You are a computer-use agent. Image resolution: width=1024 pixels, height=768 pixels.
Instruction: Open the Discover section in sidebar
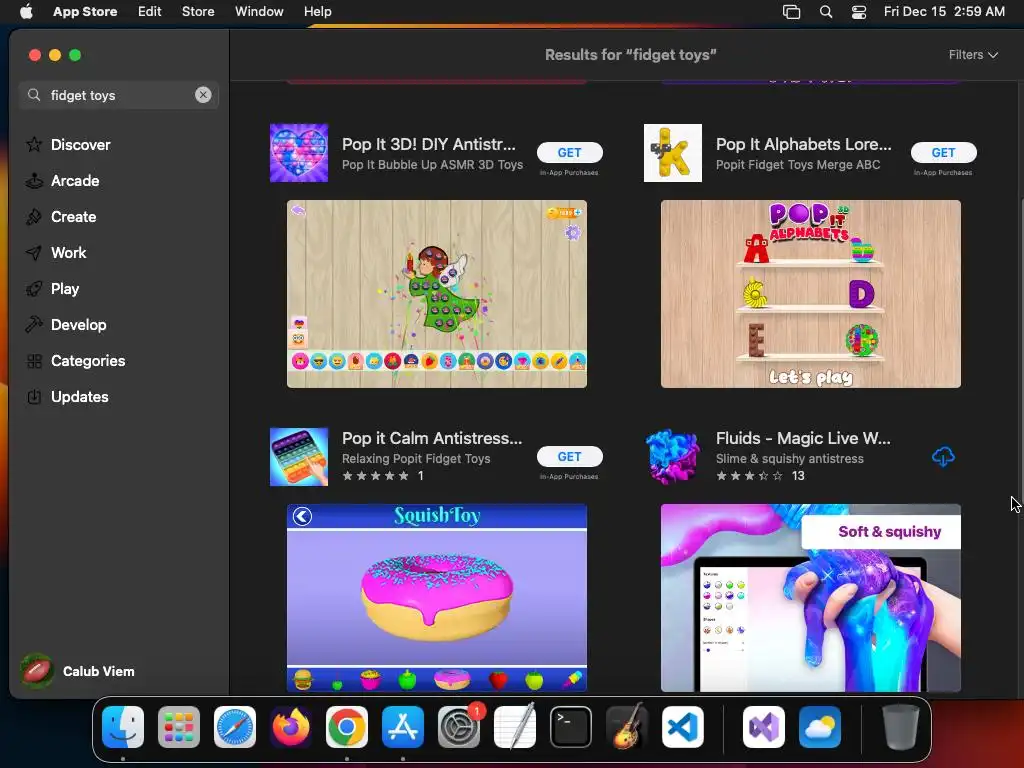[x=68, y=144]
